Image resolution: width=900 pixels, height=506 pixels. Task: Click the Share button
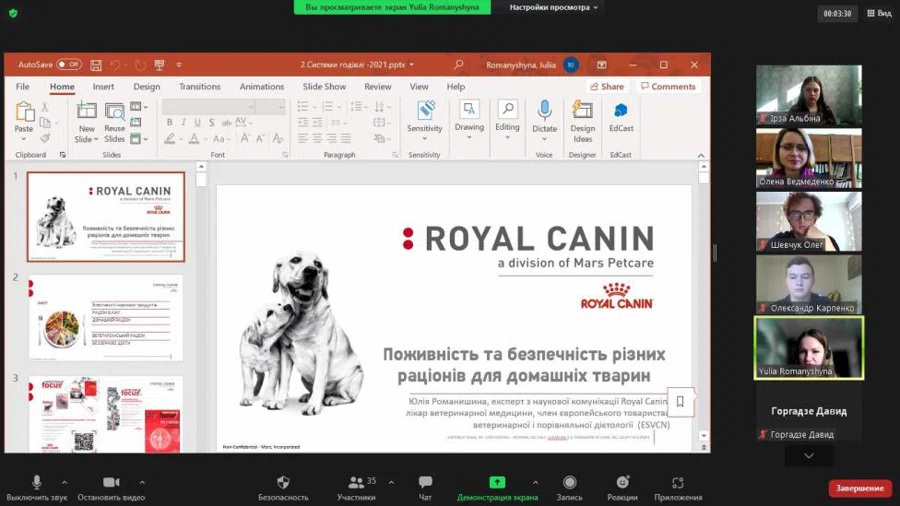[607, 87]
